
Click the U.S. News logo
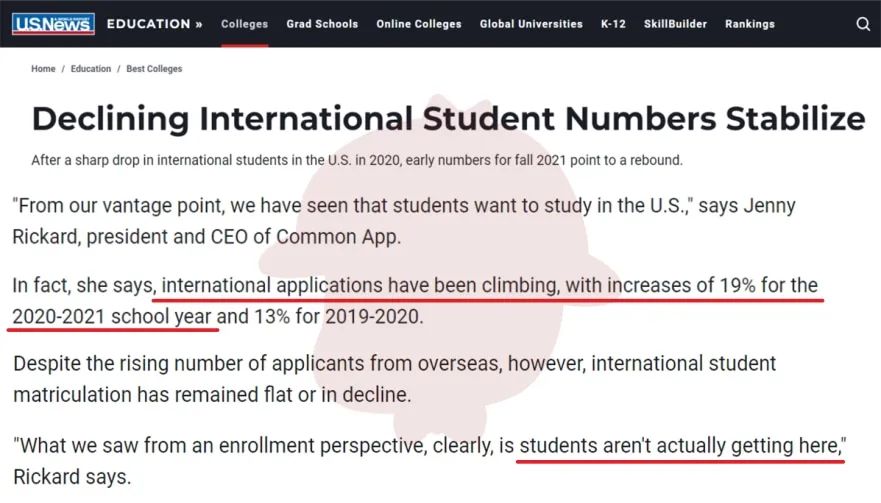[53, 24]
